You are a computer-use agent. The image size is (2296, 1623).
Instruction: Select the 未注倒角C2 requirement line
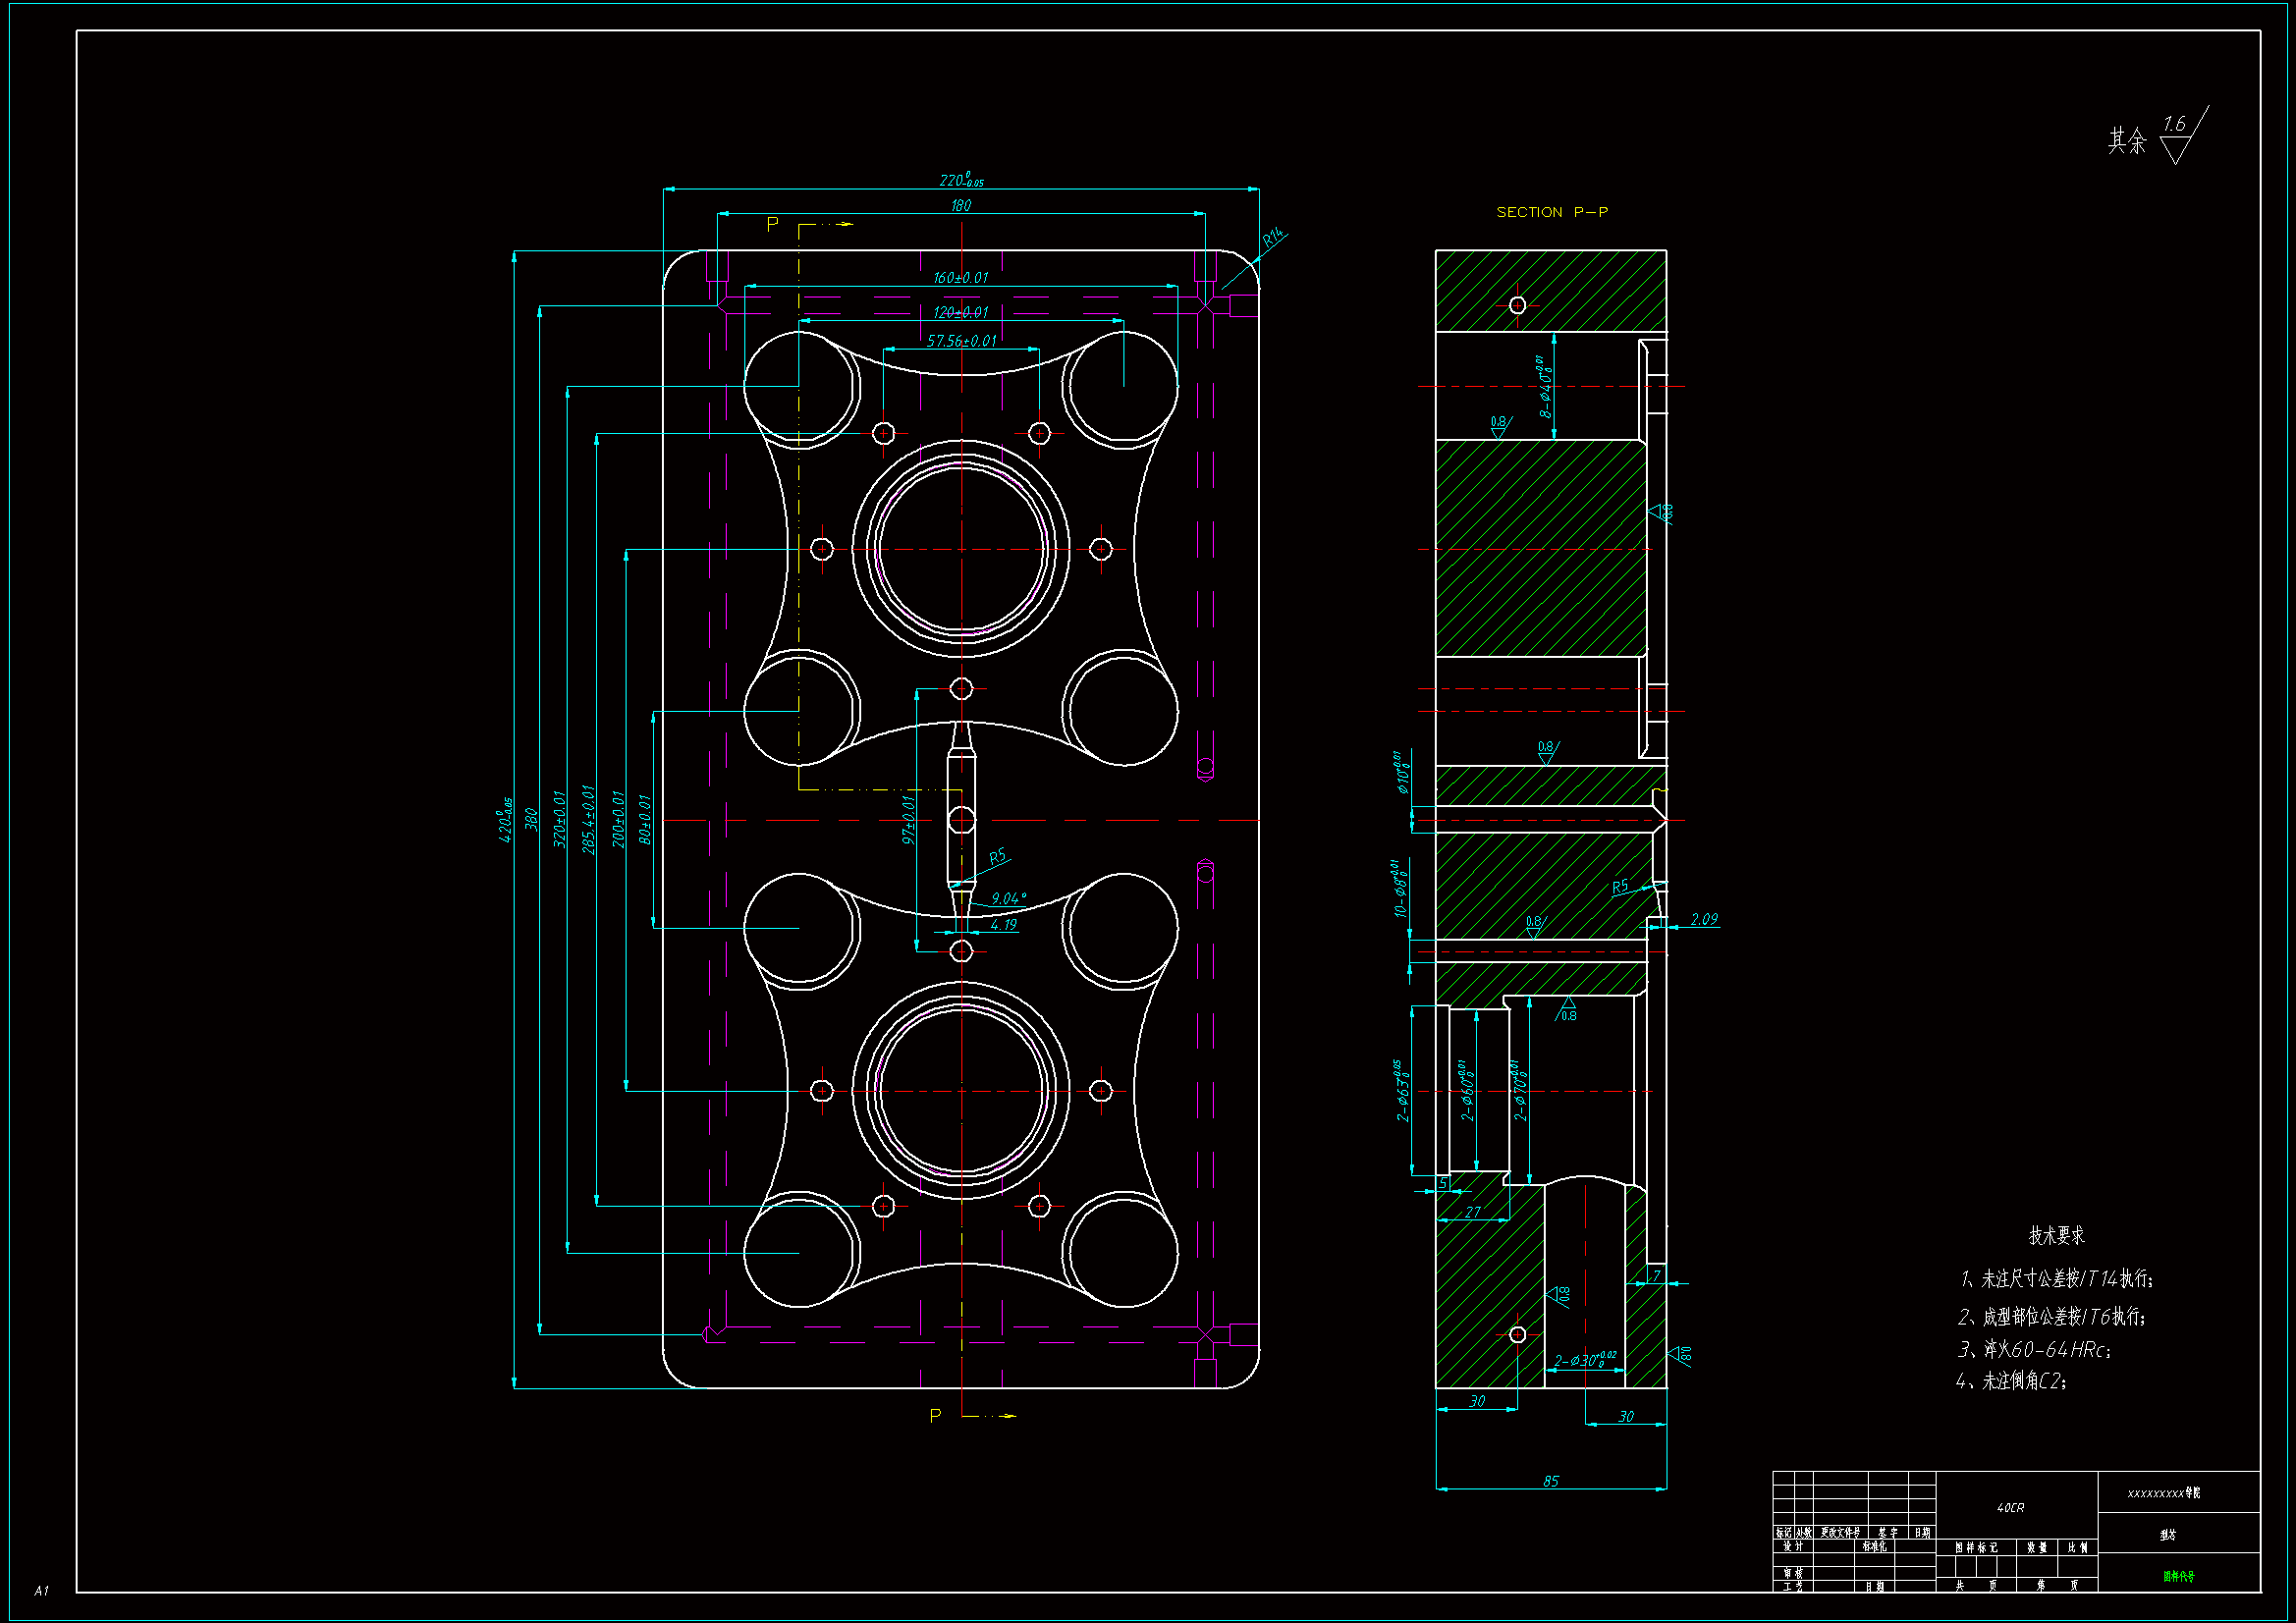(x=2011, y=1381)
